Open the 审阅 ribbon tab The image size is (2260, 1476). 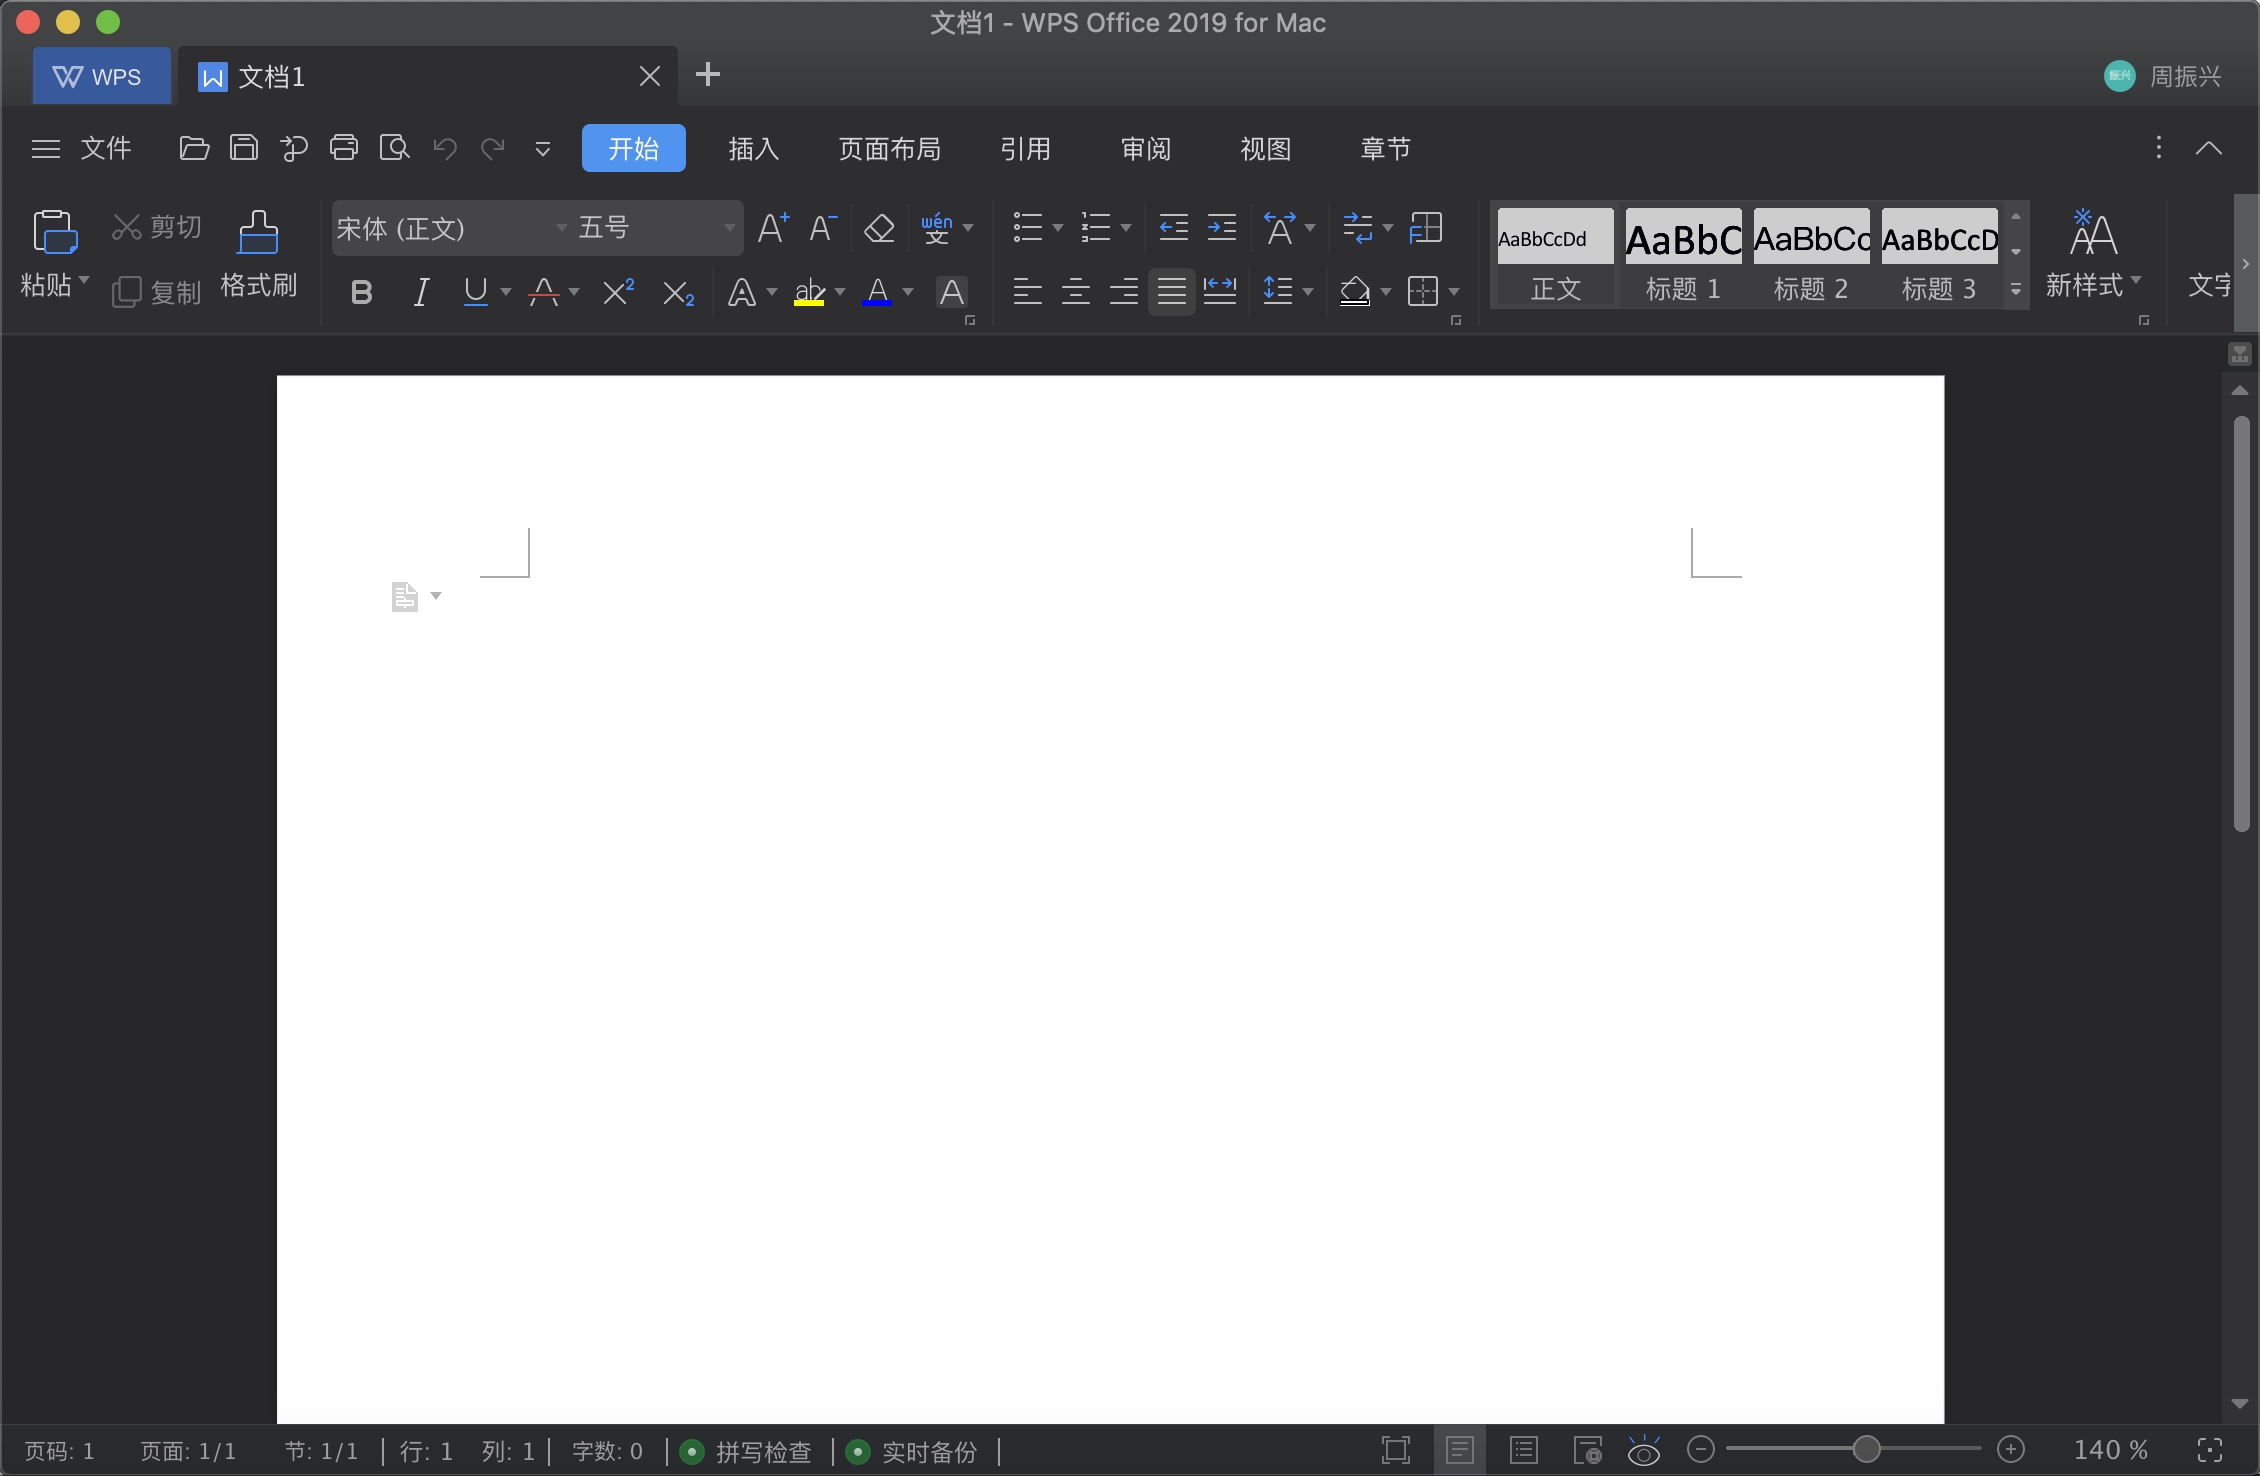point(1146,149)
